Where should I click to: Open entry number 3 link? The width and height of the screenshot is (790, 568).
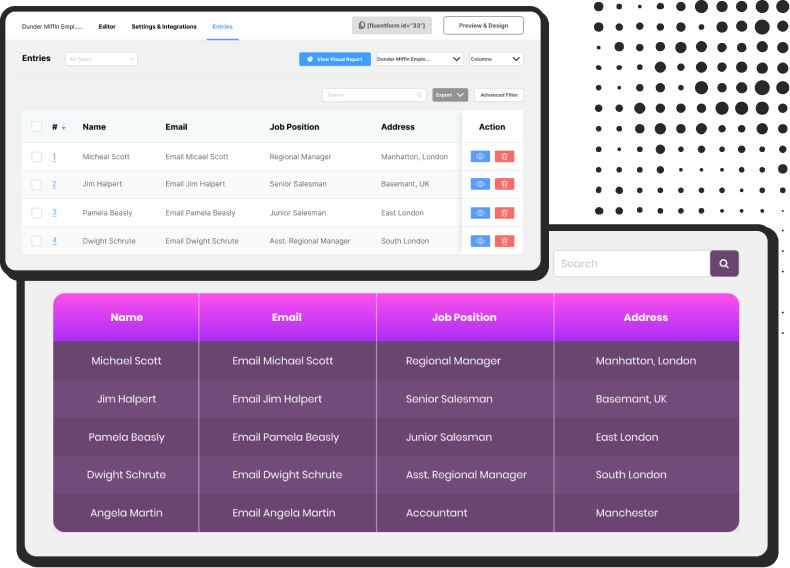(54, 213)
